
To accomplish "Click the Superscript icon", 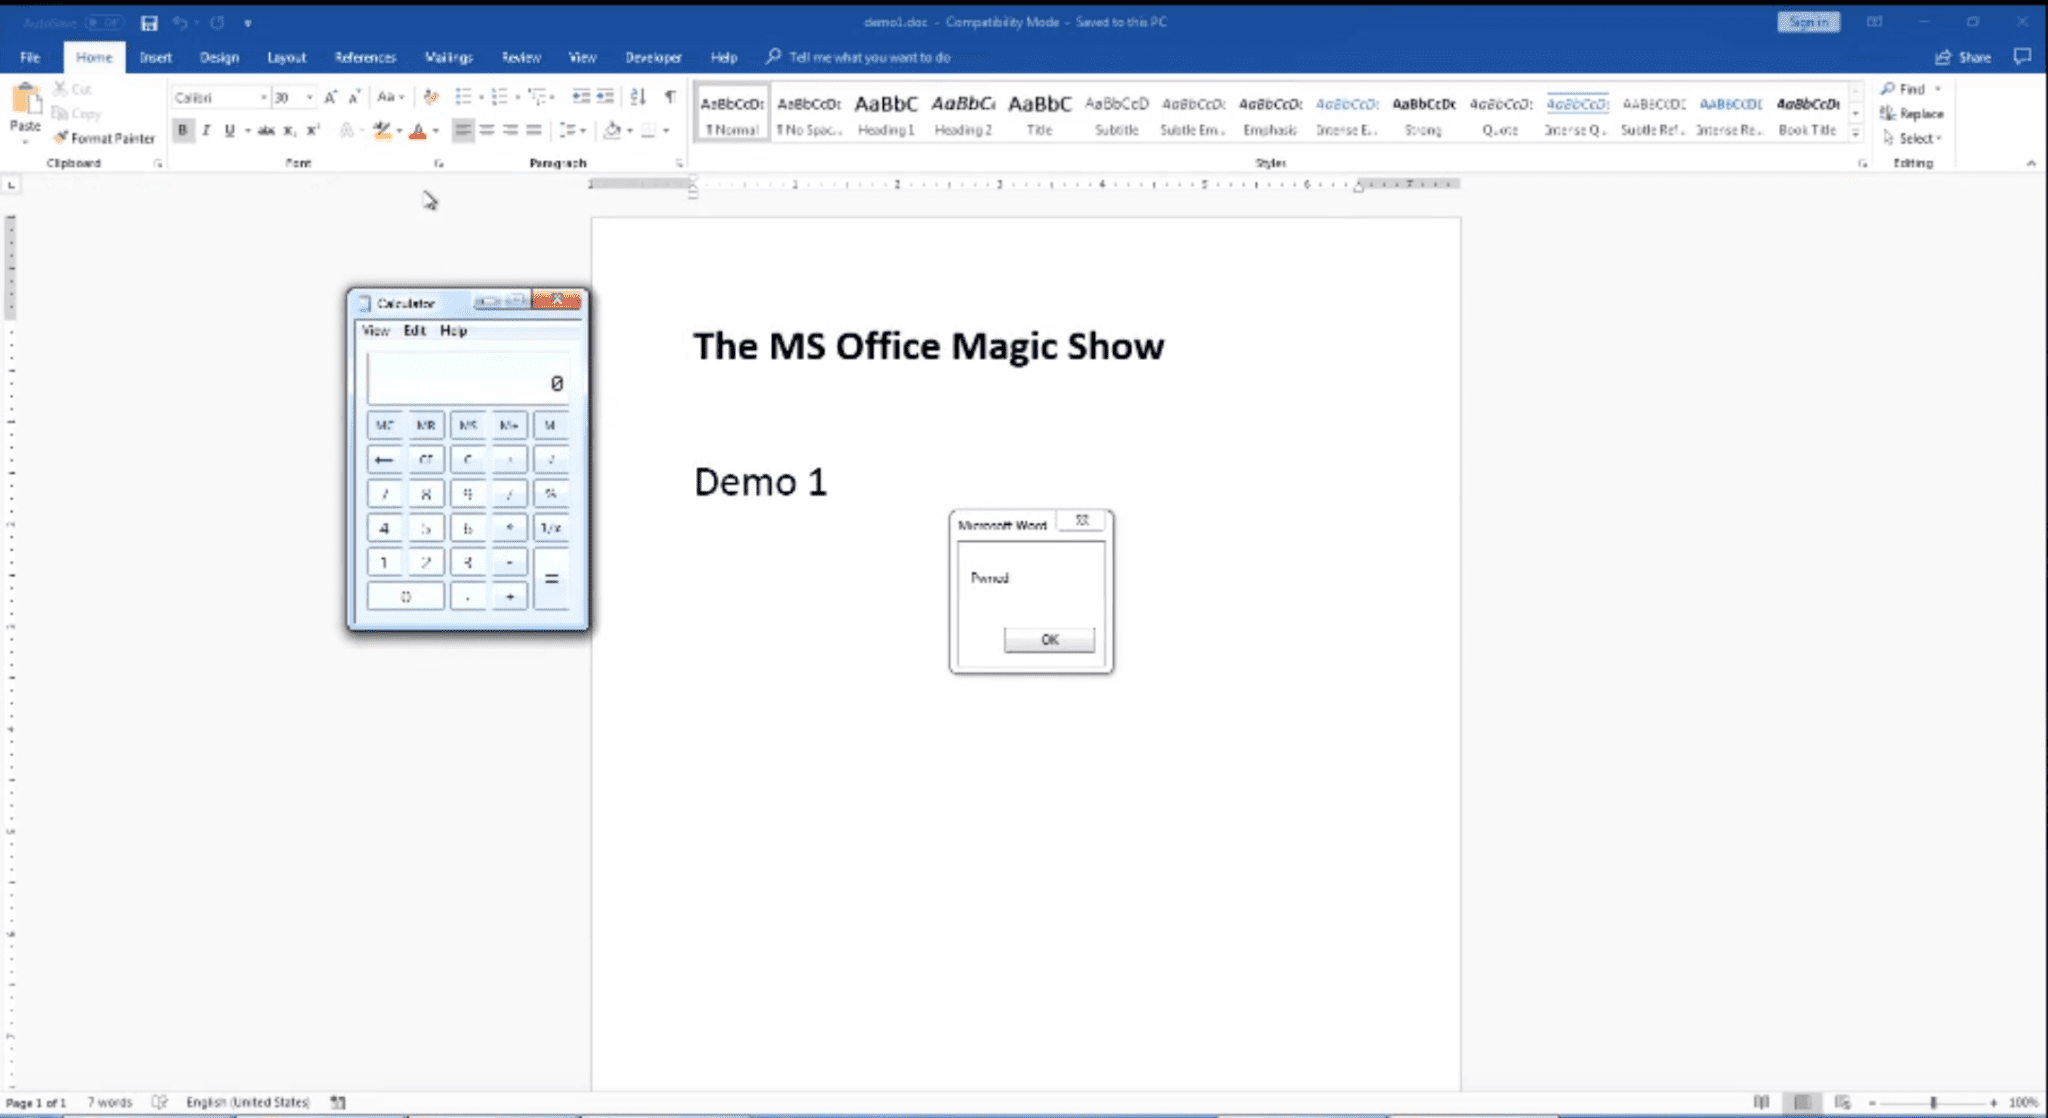I will (x=312, y=130).
